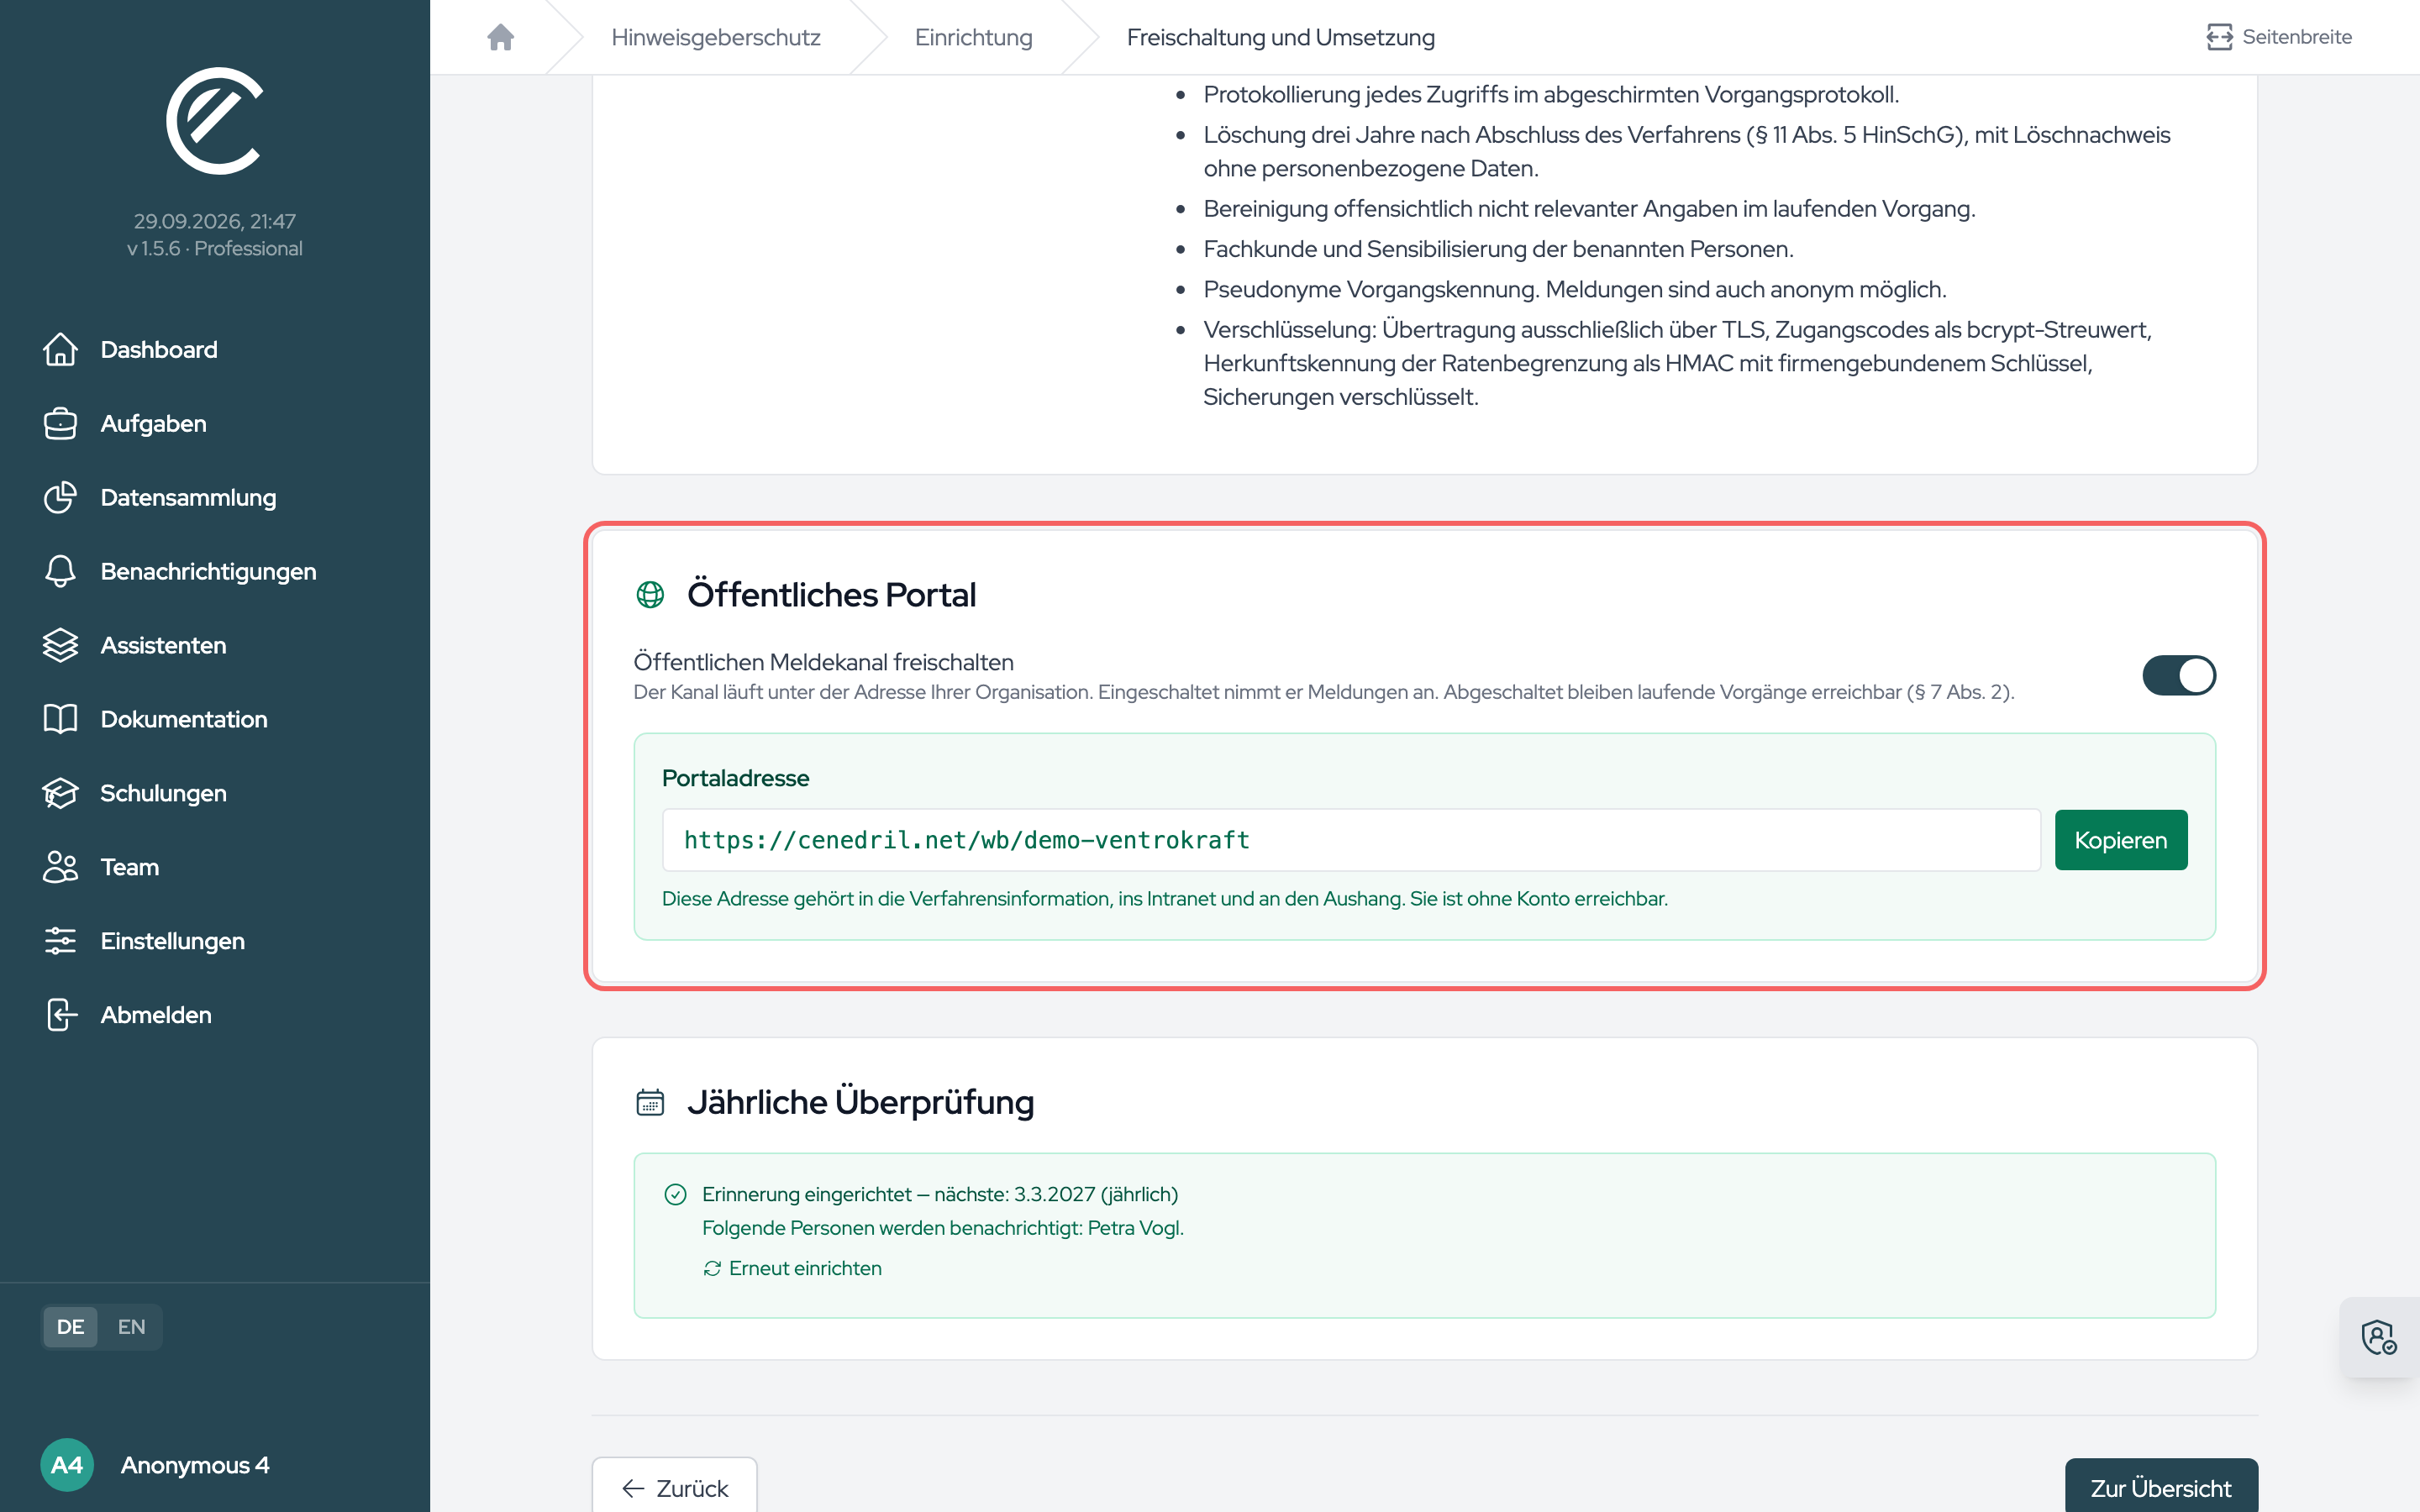
Task: Click the Anonymous 4 user name
Action: pos(195,1465)
